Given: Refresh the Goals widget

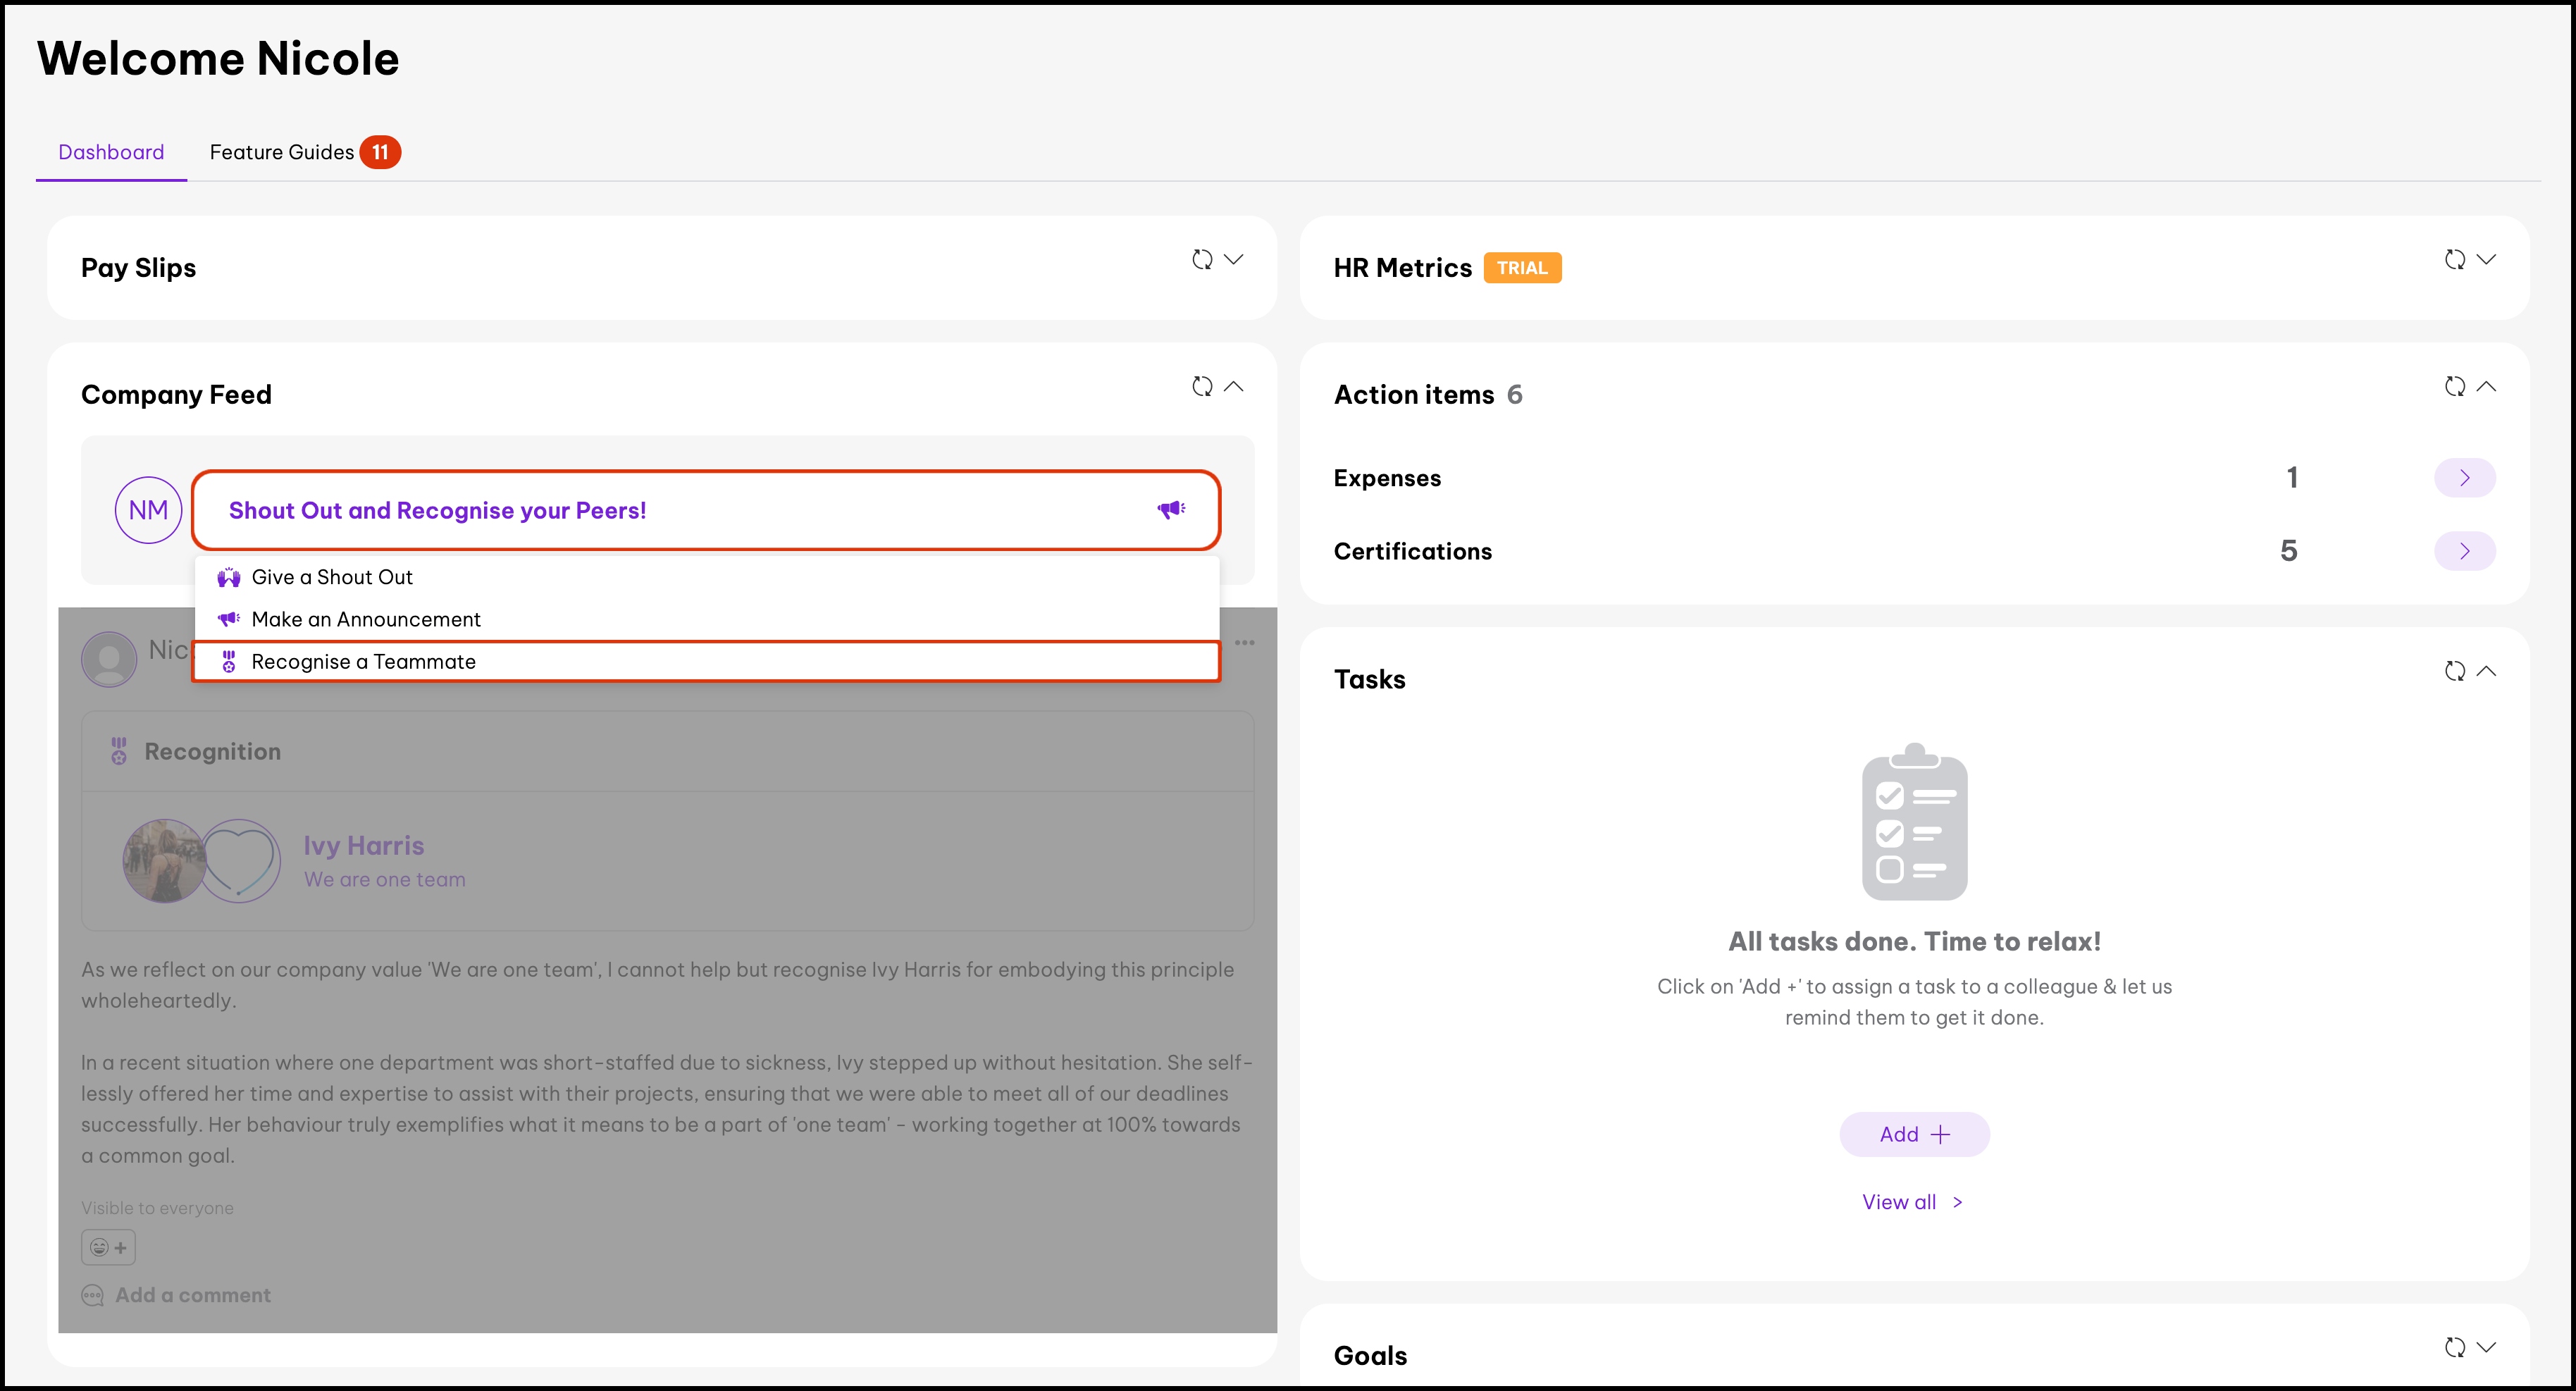Looking at the screenshot, I should (2454, 1348).
